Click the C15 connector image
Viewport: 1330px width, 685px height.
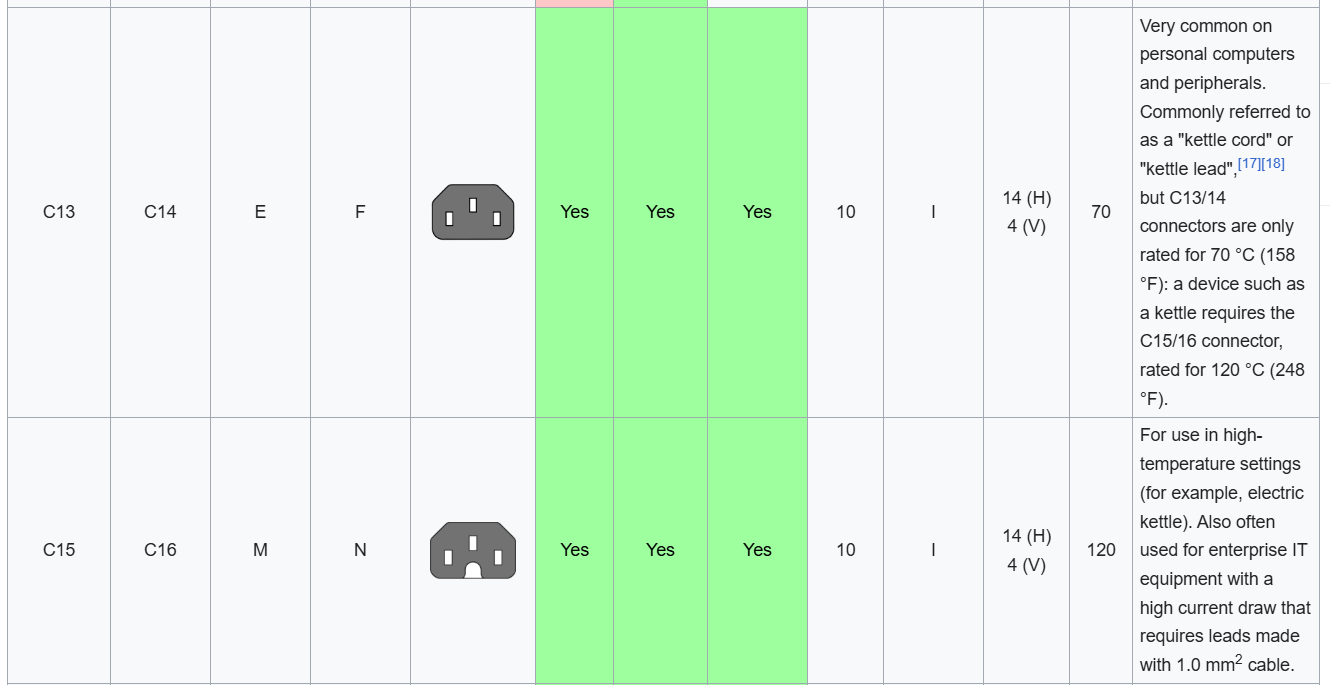[473, 550]
